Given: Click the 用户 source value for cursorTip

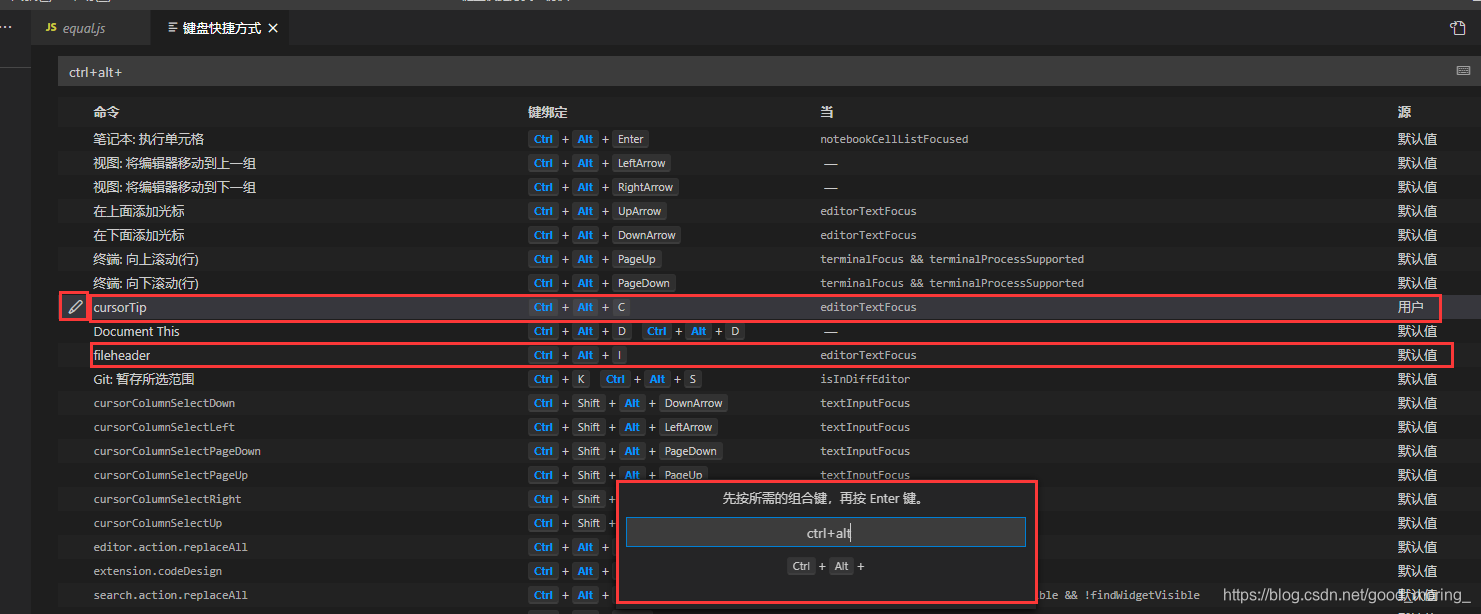Looking at the screenshot, I should click(1411, 307).
